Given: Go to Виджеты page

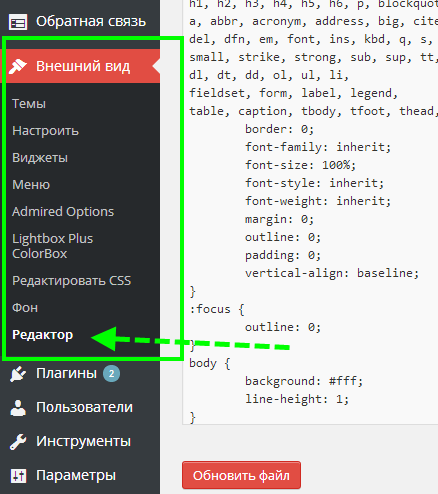Looking at the screenshot, I should click(40, 158).
